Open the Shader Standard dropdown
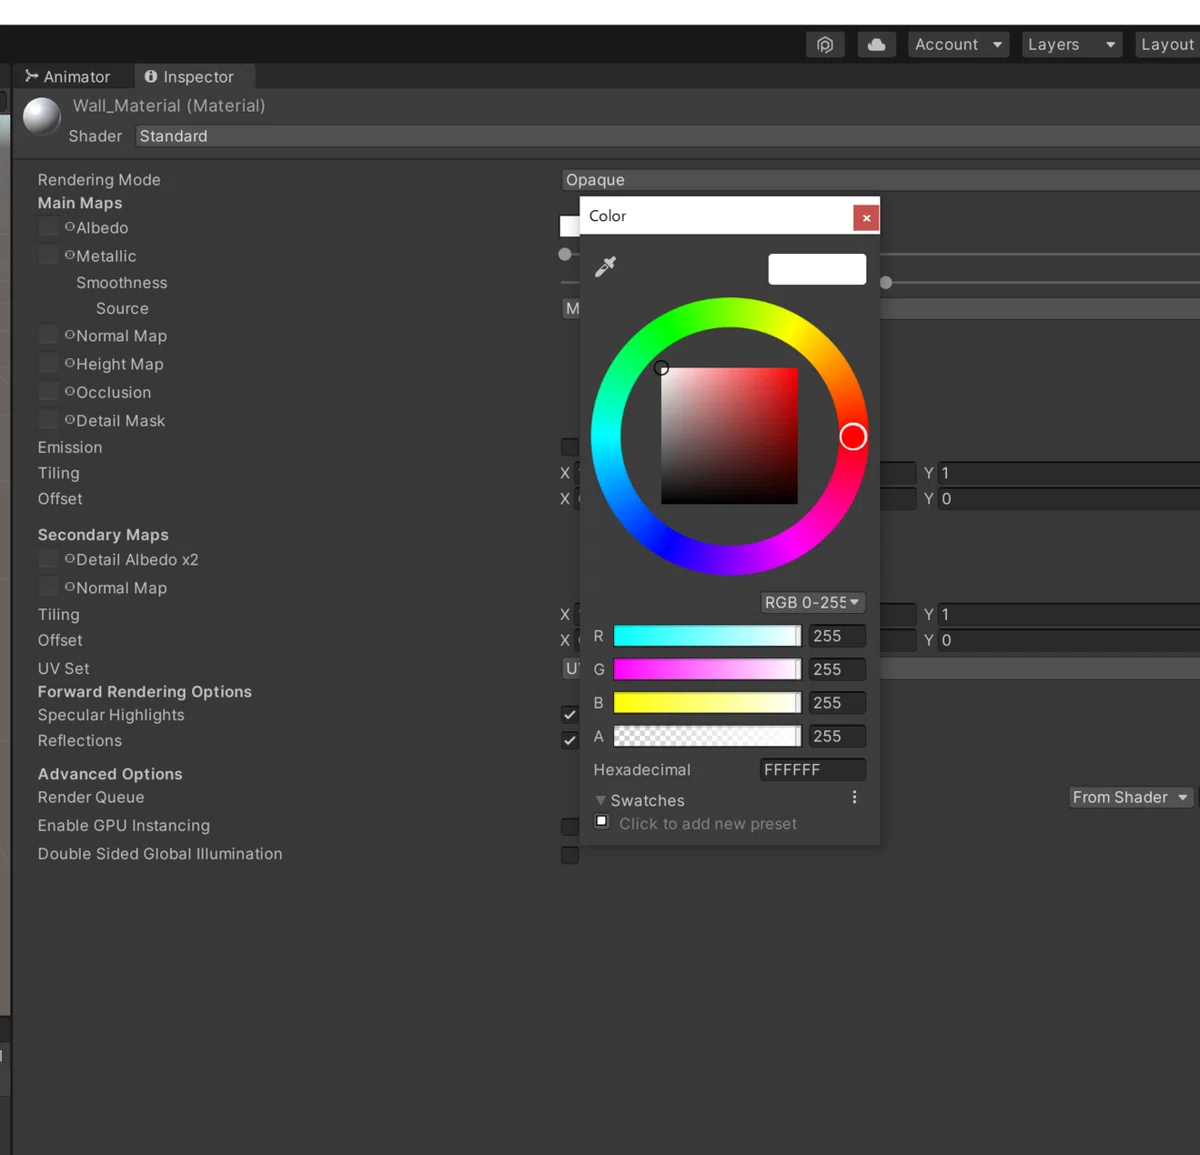This screenshot has height=1155, width=1200. tap(667, 136)
